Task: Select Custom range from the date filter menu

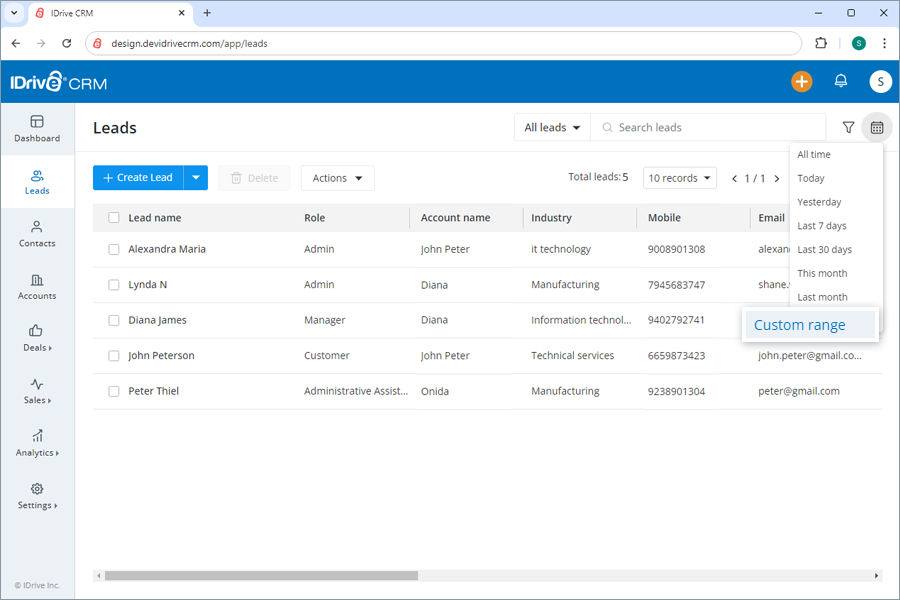Action: click(799, 324)
